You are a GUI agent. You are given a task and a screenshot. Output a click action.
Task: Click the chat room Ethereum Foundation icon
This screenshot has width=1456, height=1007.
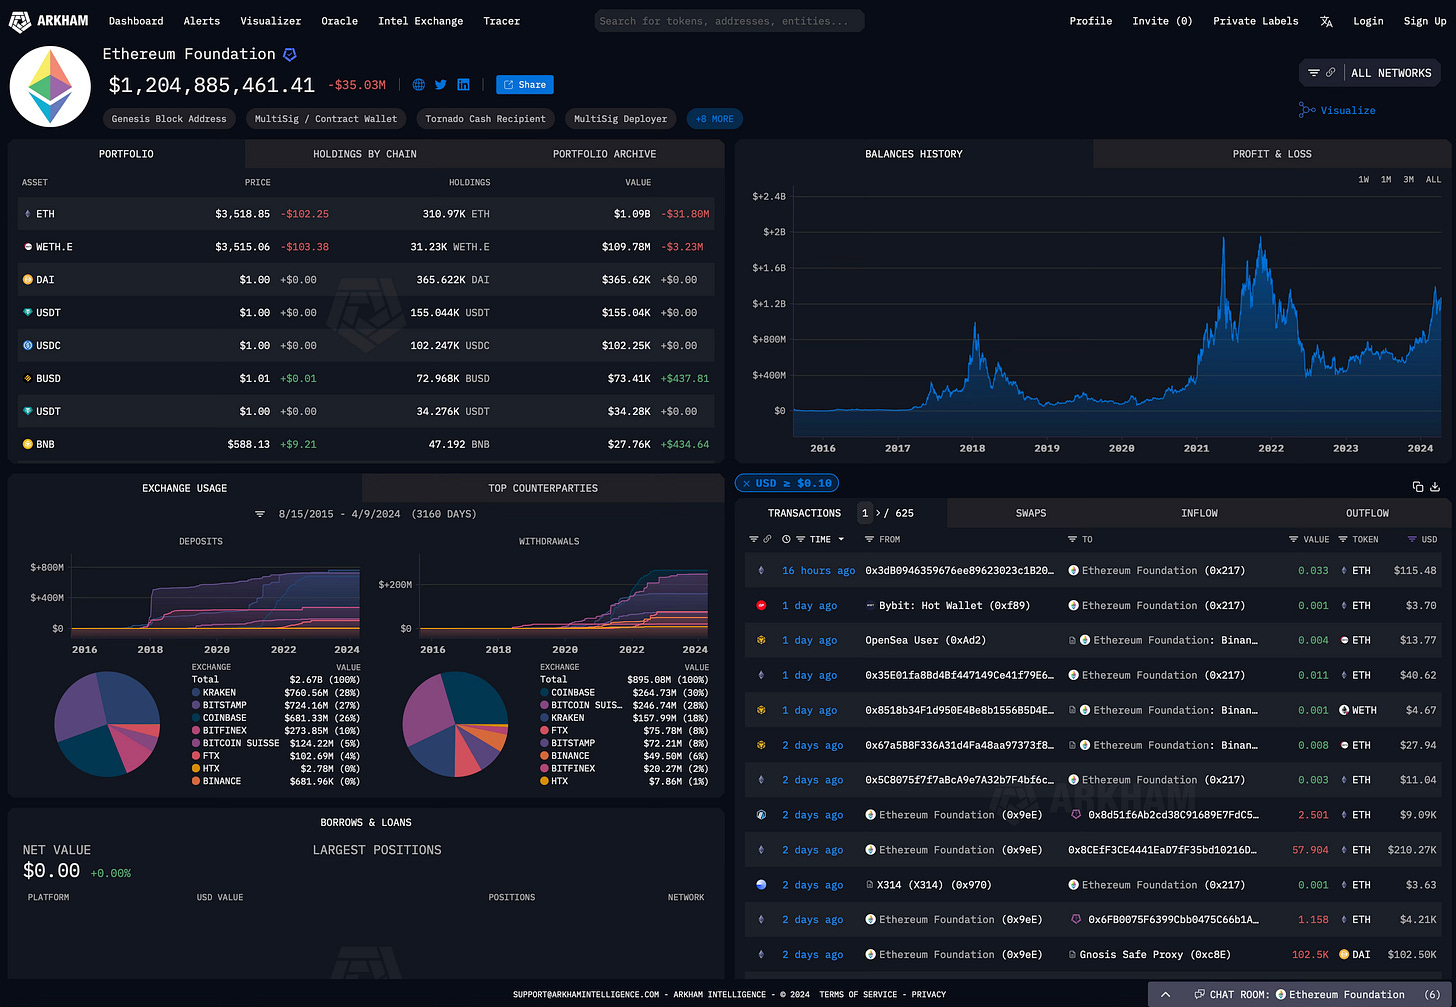(x=1281, y=994)
